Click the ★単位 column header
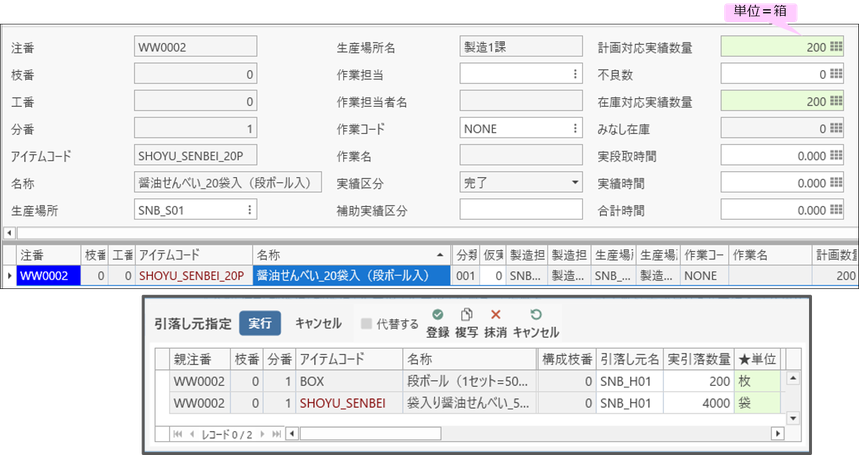The width and height of the screenshot is (859, 455). [758, 359]
